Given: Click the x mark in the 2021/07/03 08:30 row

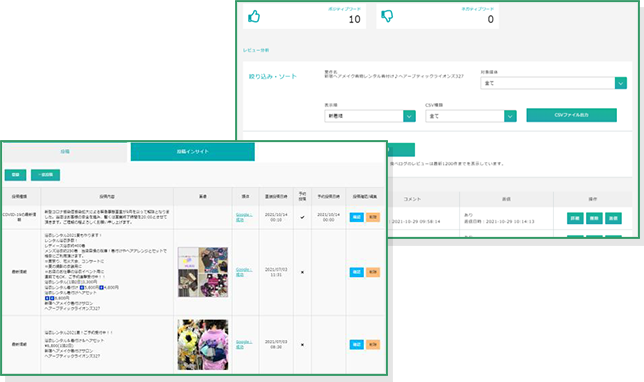Looking at the screenshot, I should click(x=302, y=345).
